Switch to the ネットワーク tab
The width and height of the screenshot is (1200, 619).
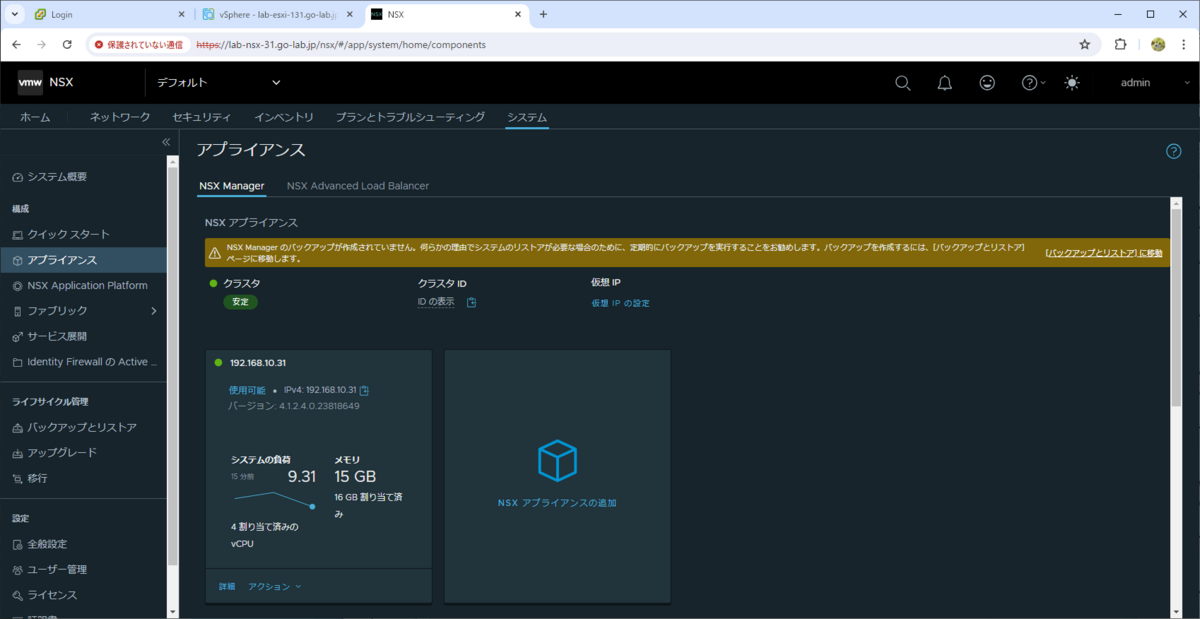click(x=120, y=117)
